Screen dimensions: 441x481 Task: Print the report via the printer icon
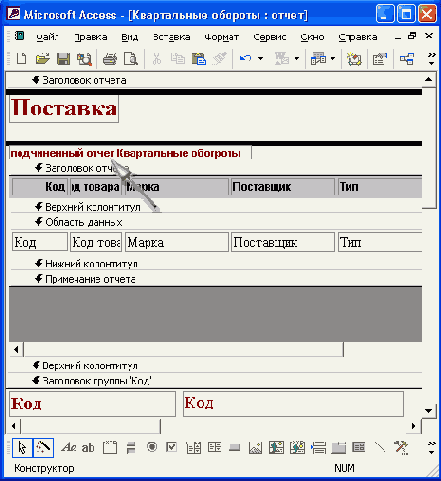[110, 59]
